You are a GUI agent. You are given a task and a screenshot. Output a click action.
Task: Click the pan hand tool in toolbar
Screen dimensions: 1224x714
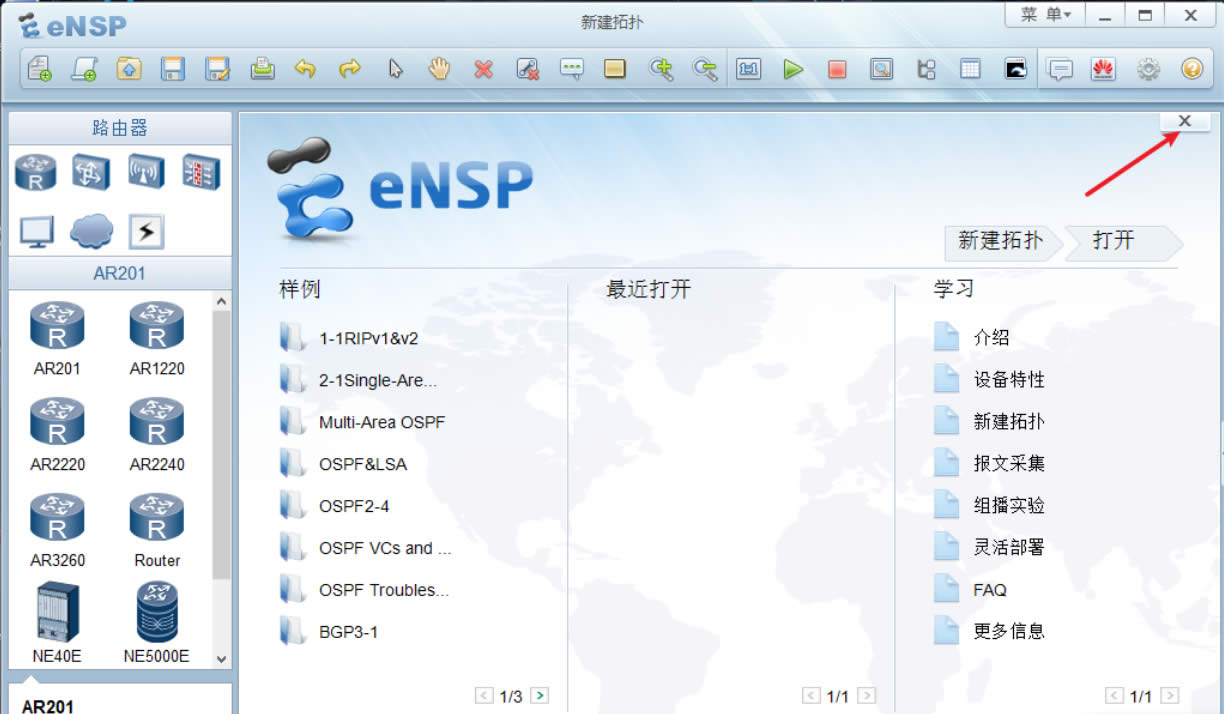440,69
